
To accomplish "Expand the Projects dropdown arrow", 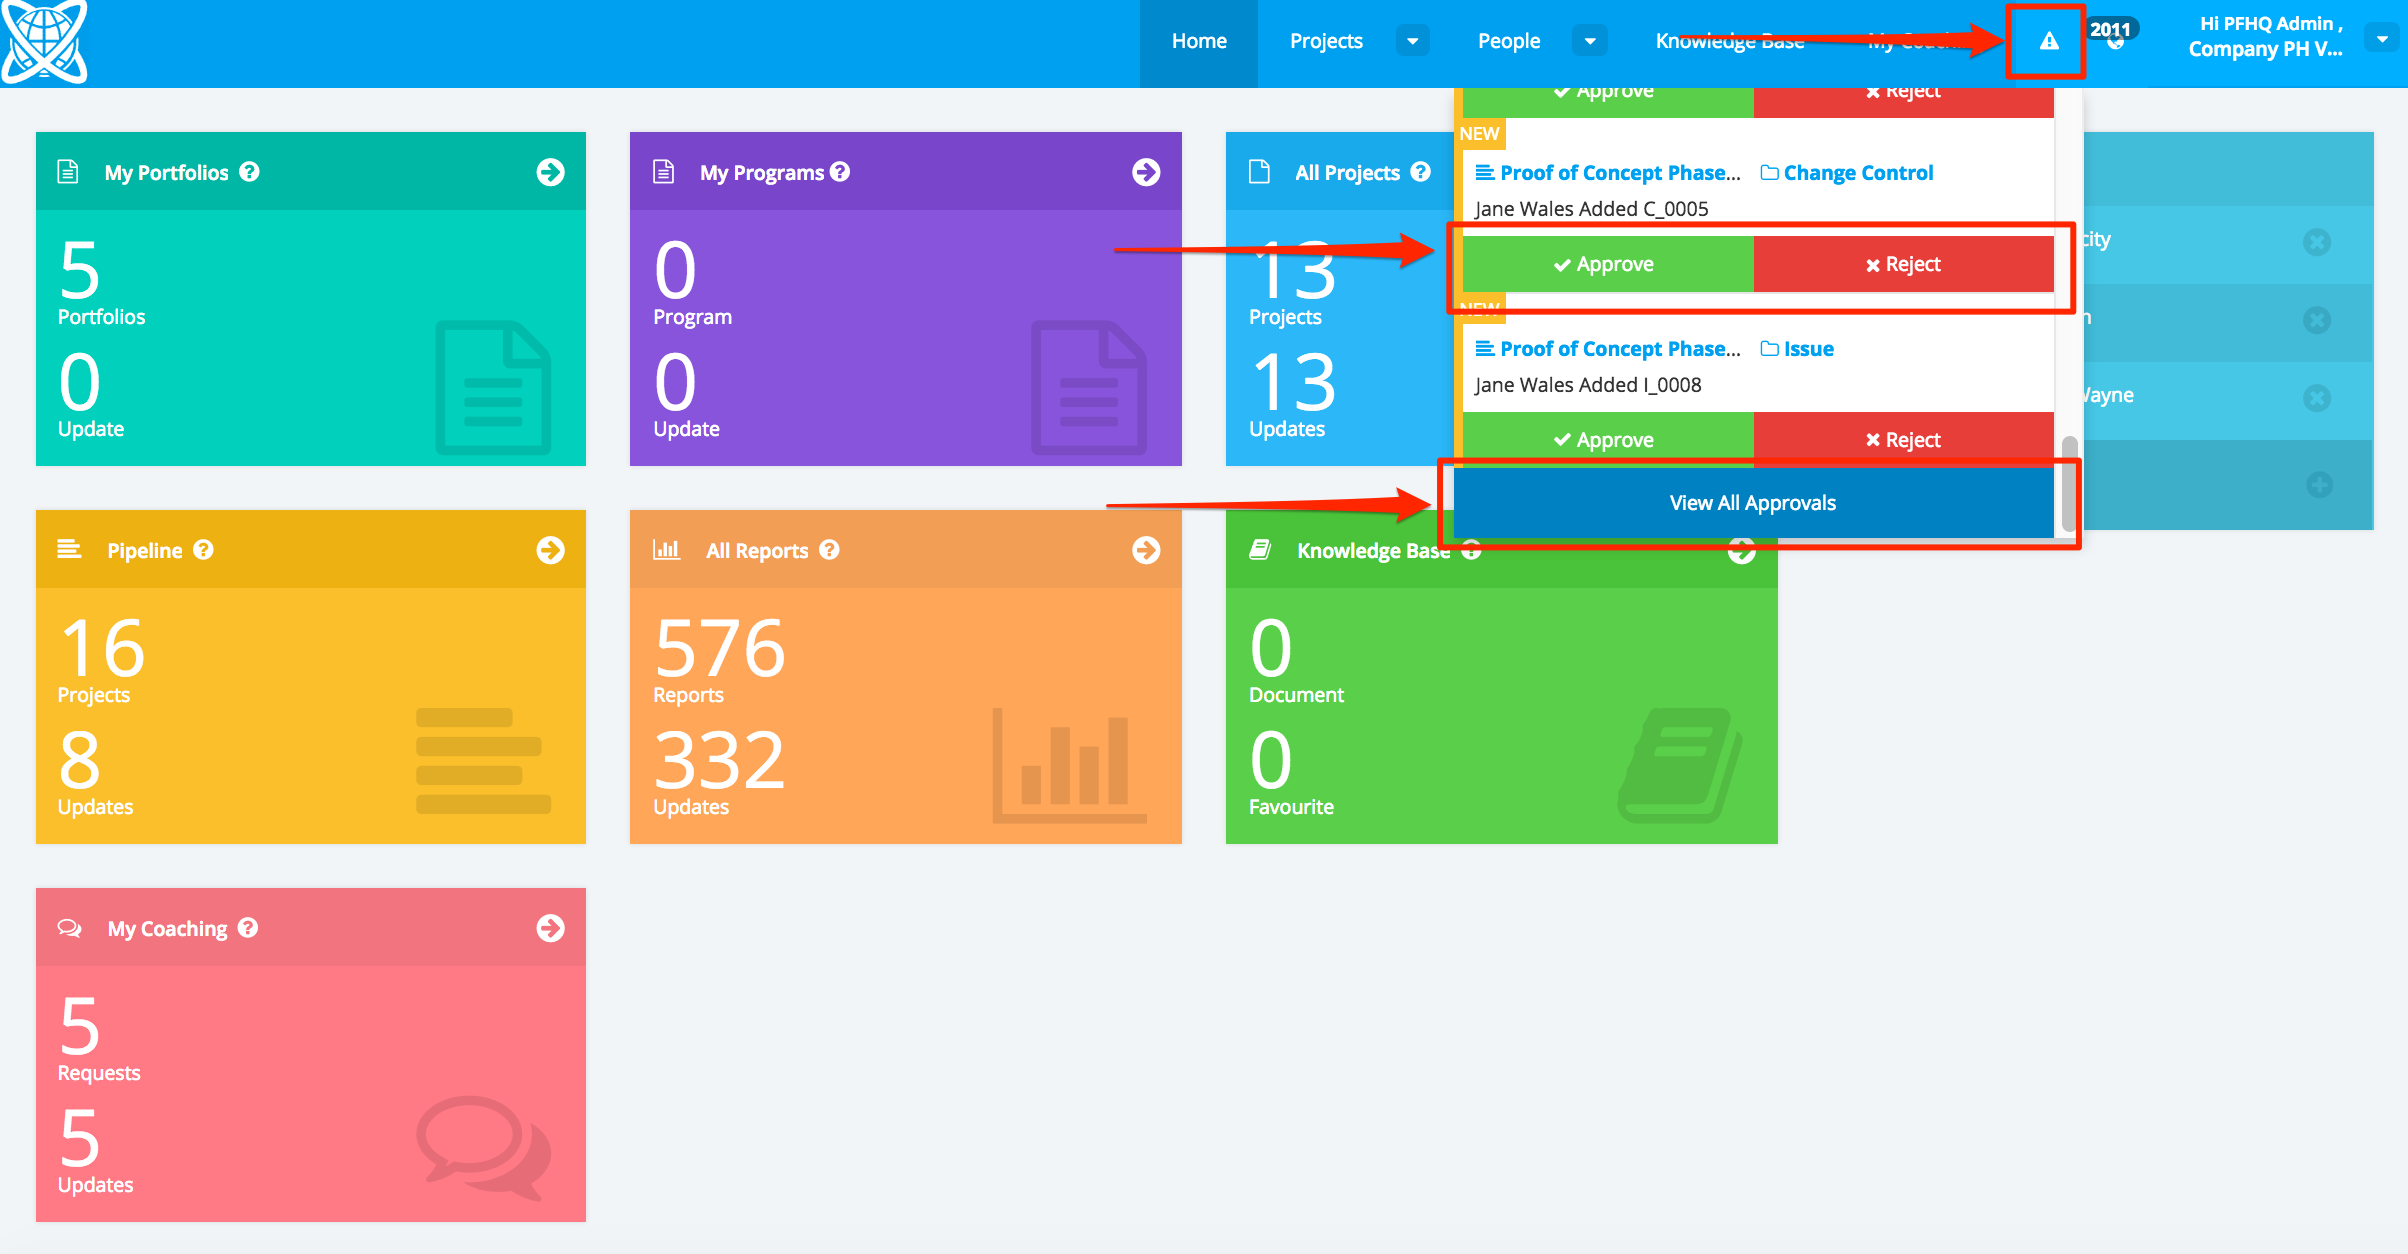I will pyautogui.click(x=1412, y=41).
